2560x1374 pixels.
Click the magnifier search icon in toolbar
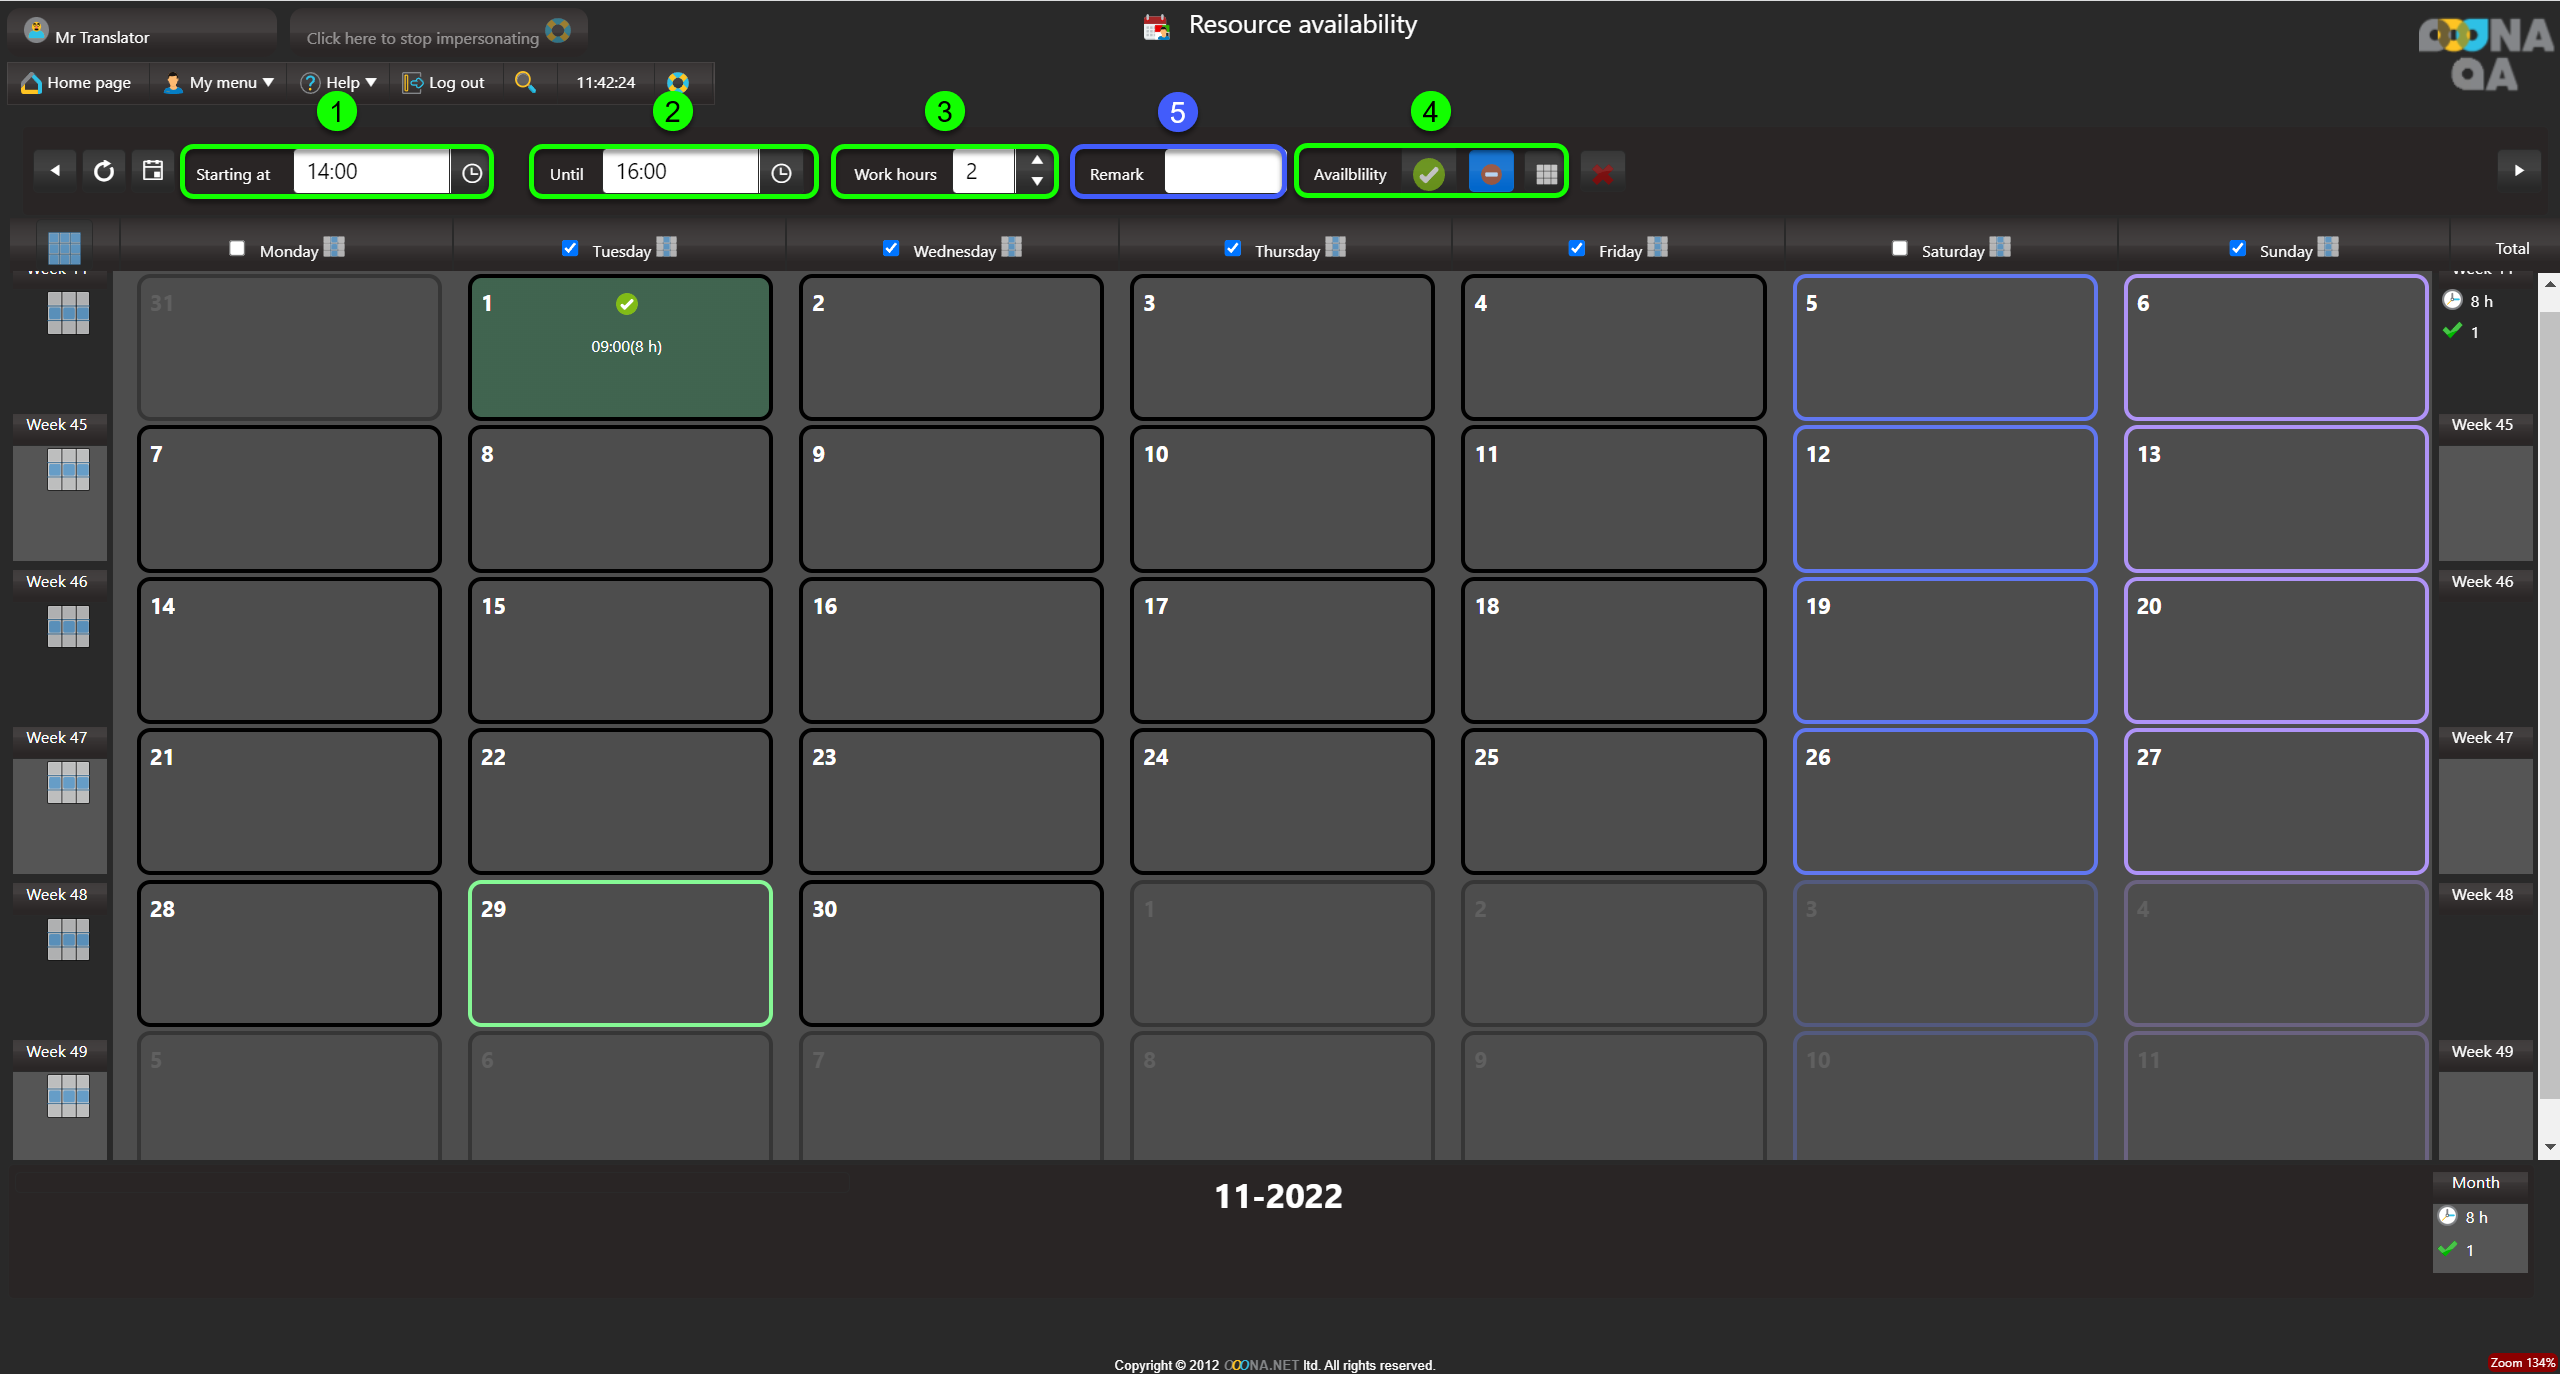tap(525, 82)
